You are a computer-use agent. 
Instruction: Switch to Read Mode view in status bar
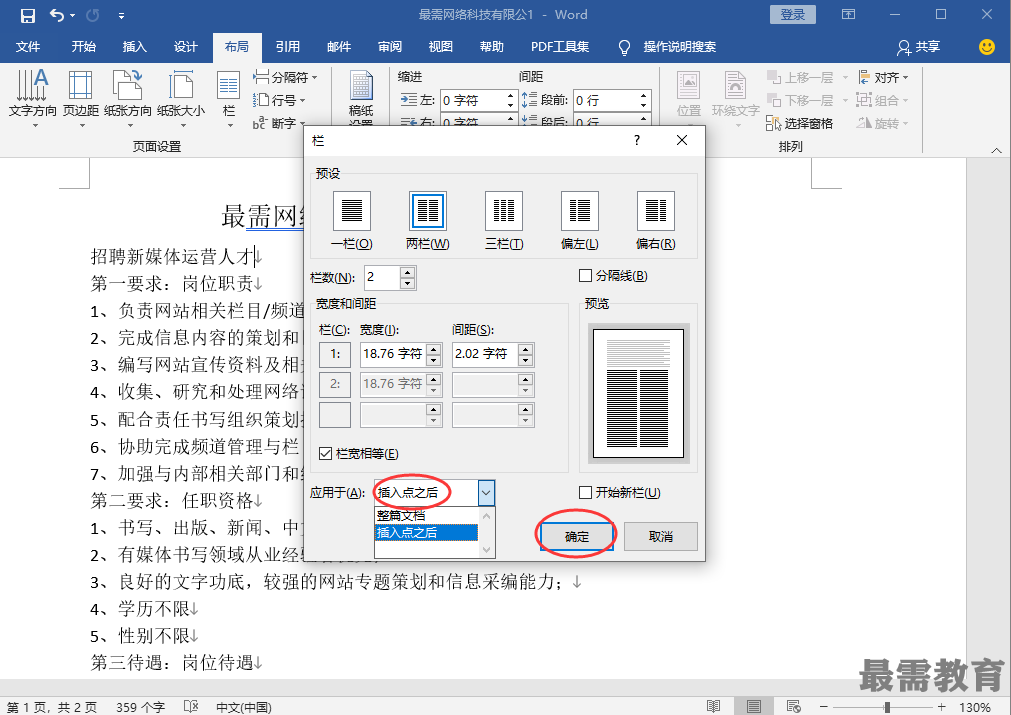pyautogui.click(x=713, y=707)
